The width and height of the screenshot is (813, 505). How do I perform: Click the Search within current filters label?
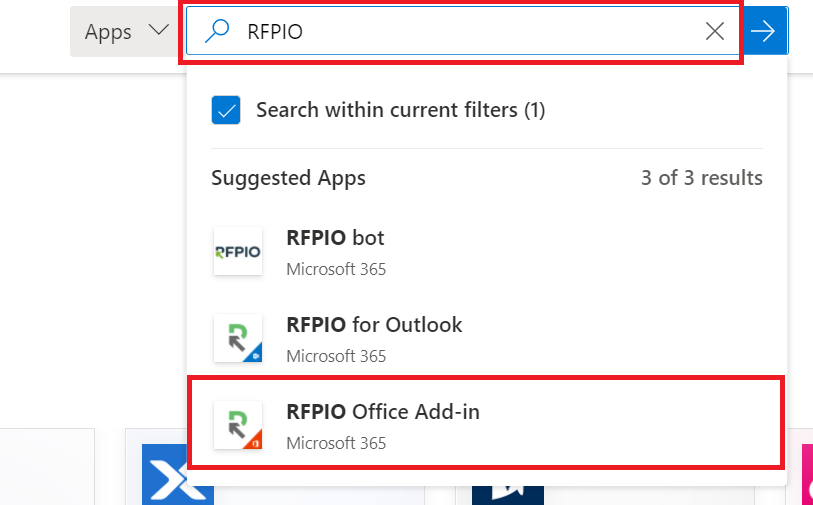(x=400, y=110)
